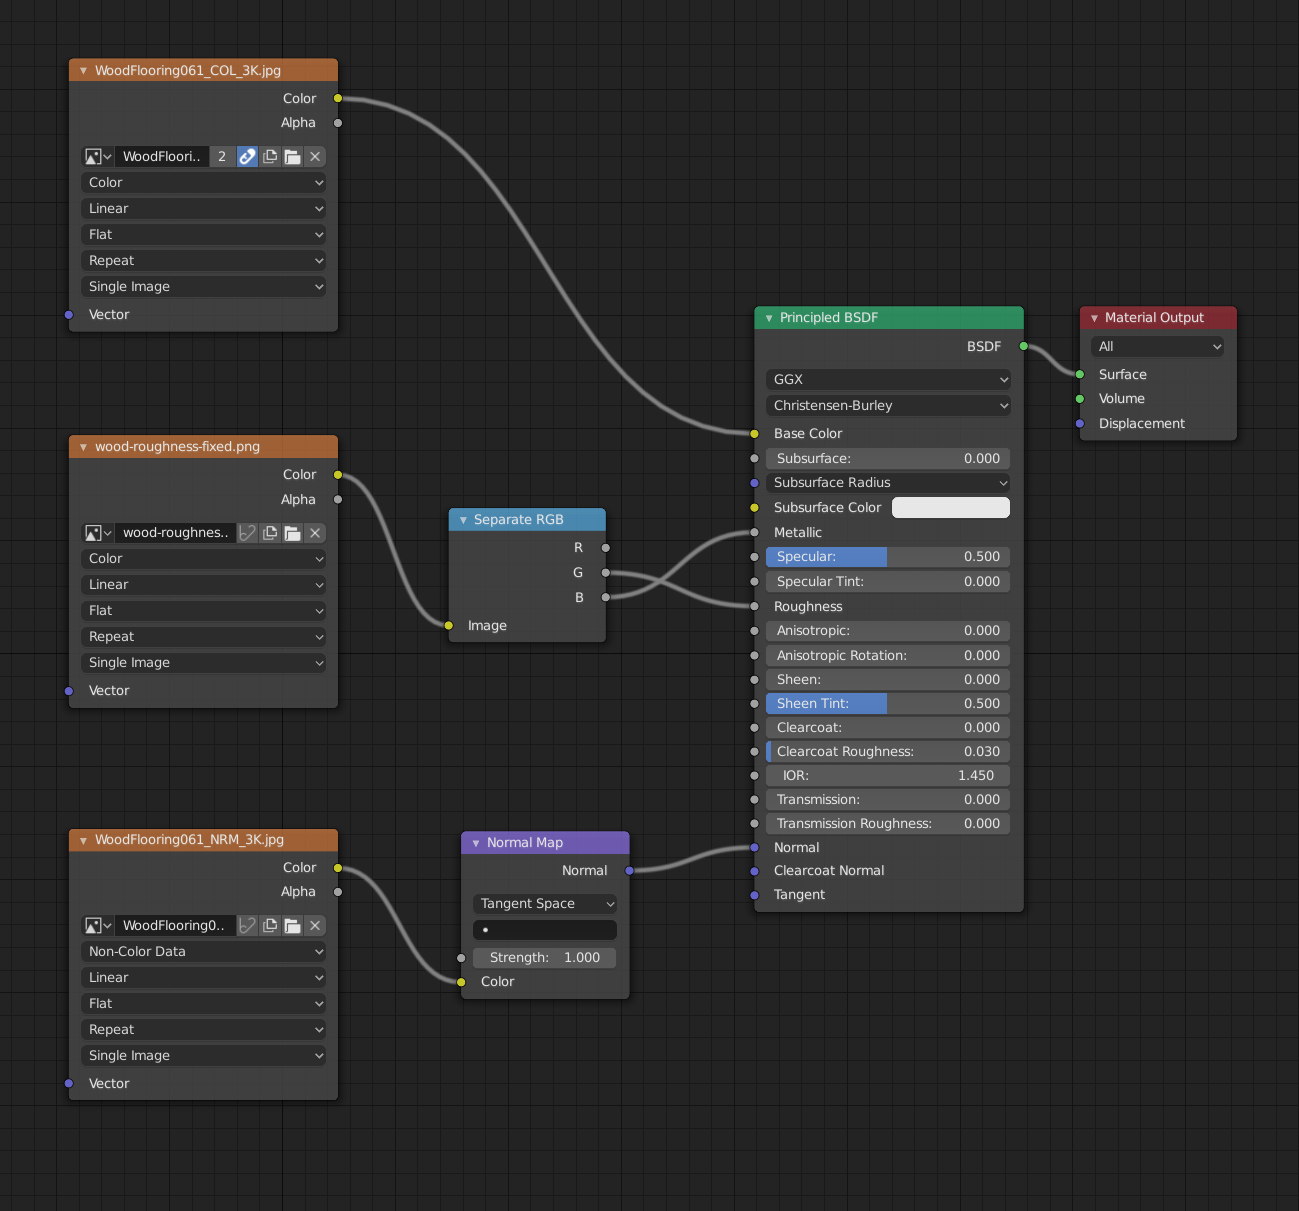Open the GGX distribution dropdown
The height and width of the screenshot is (1211, 1299).
click(x=888, y=380)
